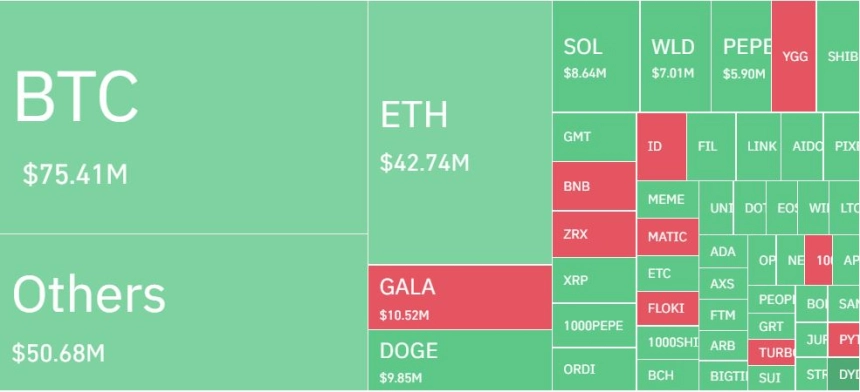Select the red FLOKI tile

point(667,309)
